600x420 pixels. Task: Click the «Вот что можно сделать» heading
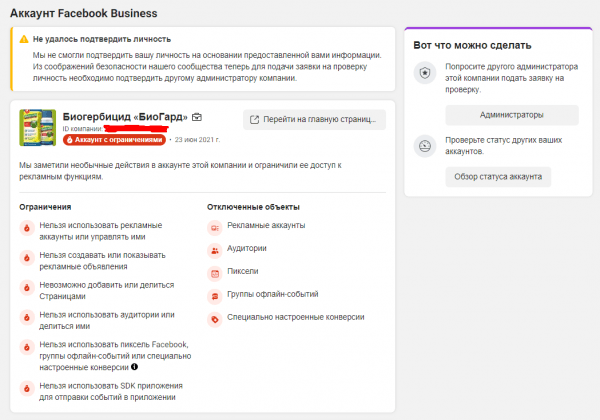472,46
